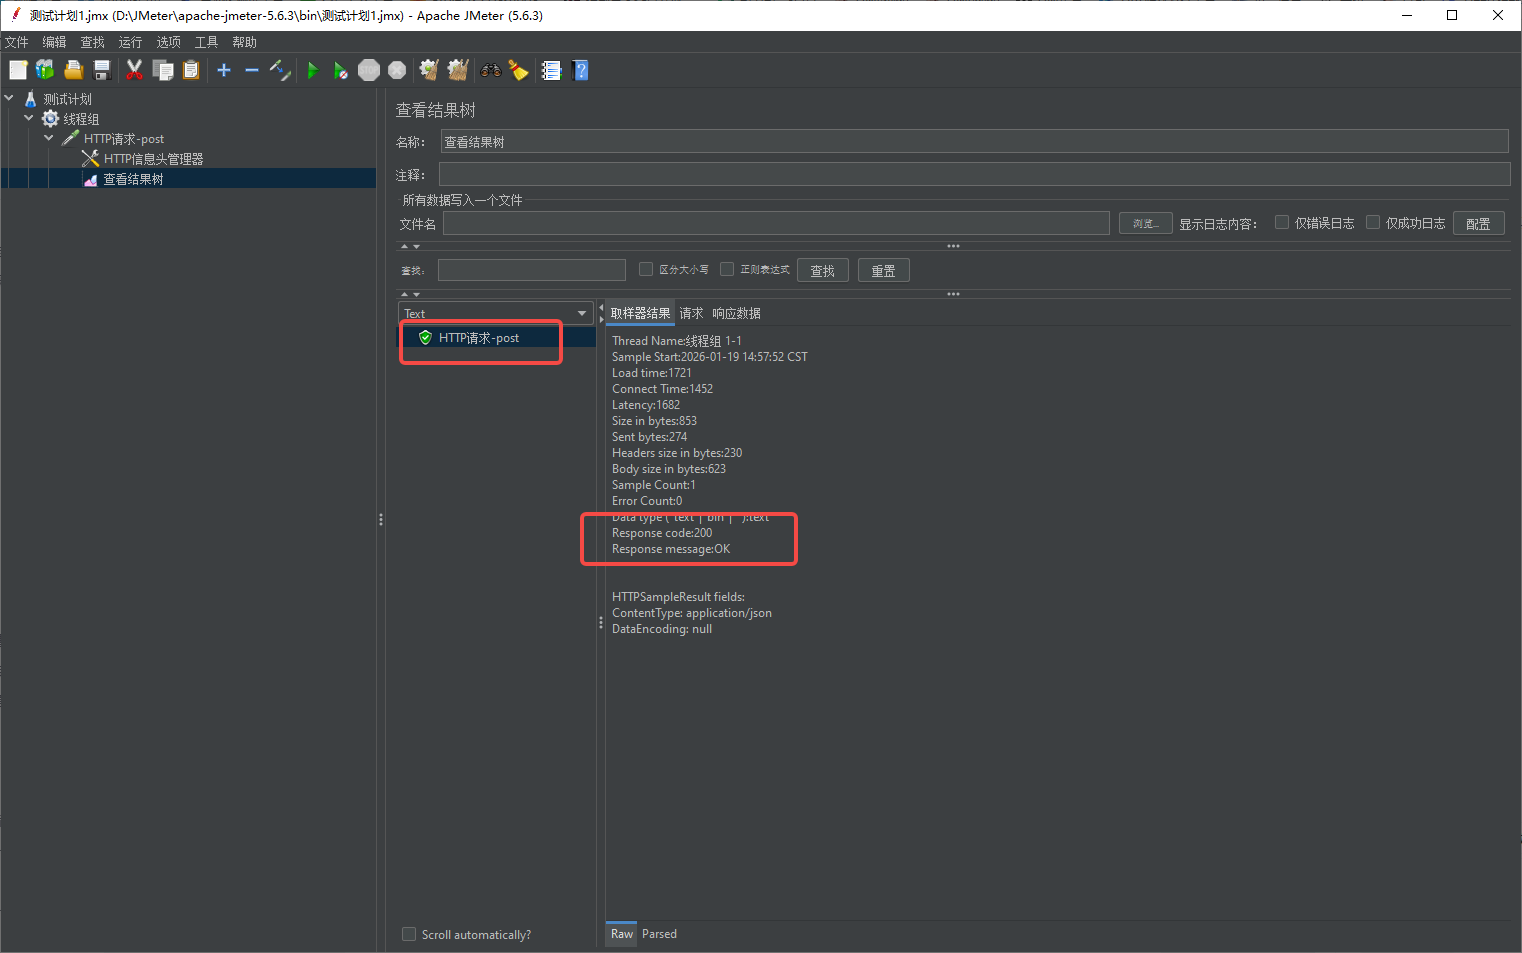
Task: Enable the 仅成功日志 checkbox
Action: pyautogui.click(x=1373, y=222)
